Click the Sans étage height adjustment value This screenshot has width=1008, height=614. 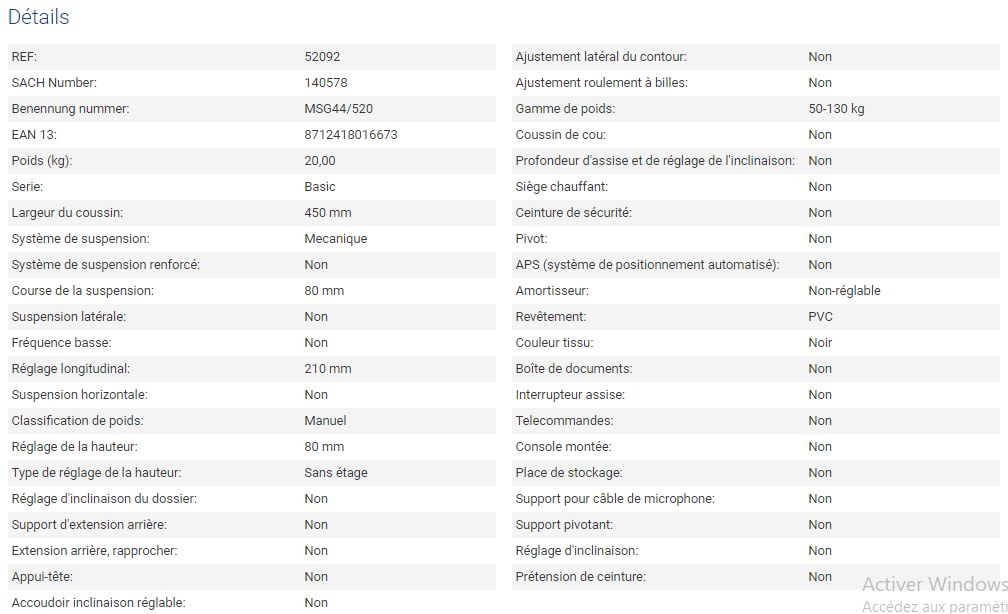(333, 473)
